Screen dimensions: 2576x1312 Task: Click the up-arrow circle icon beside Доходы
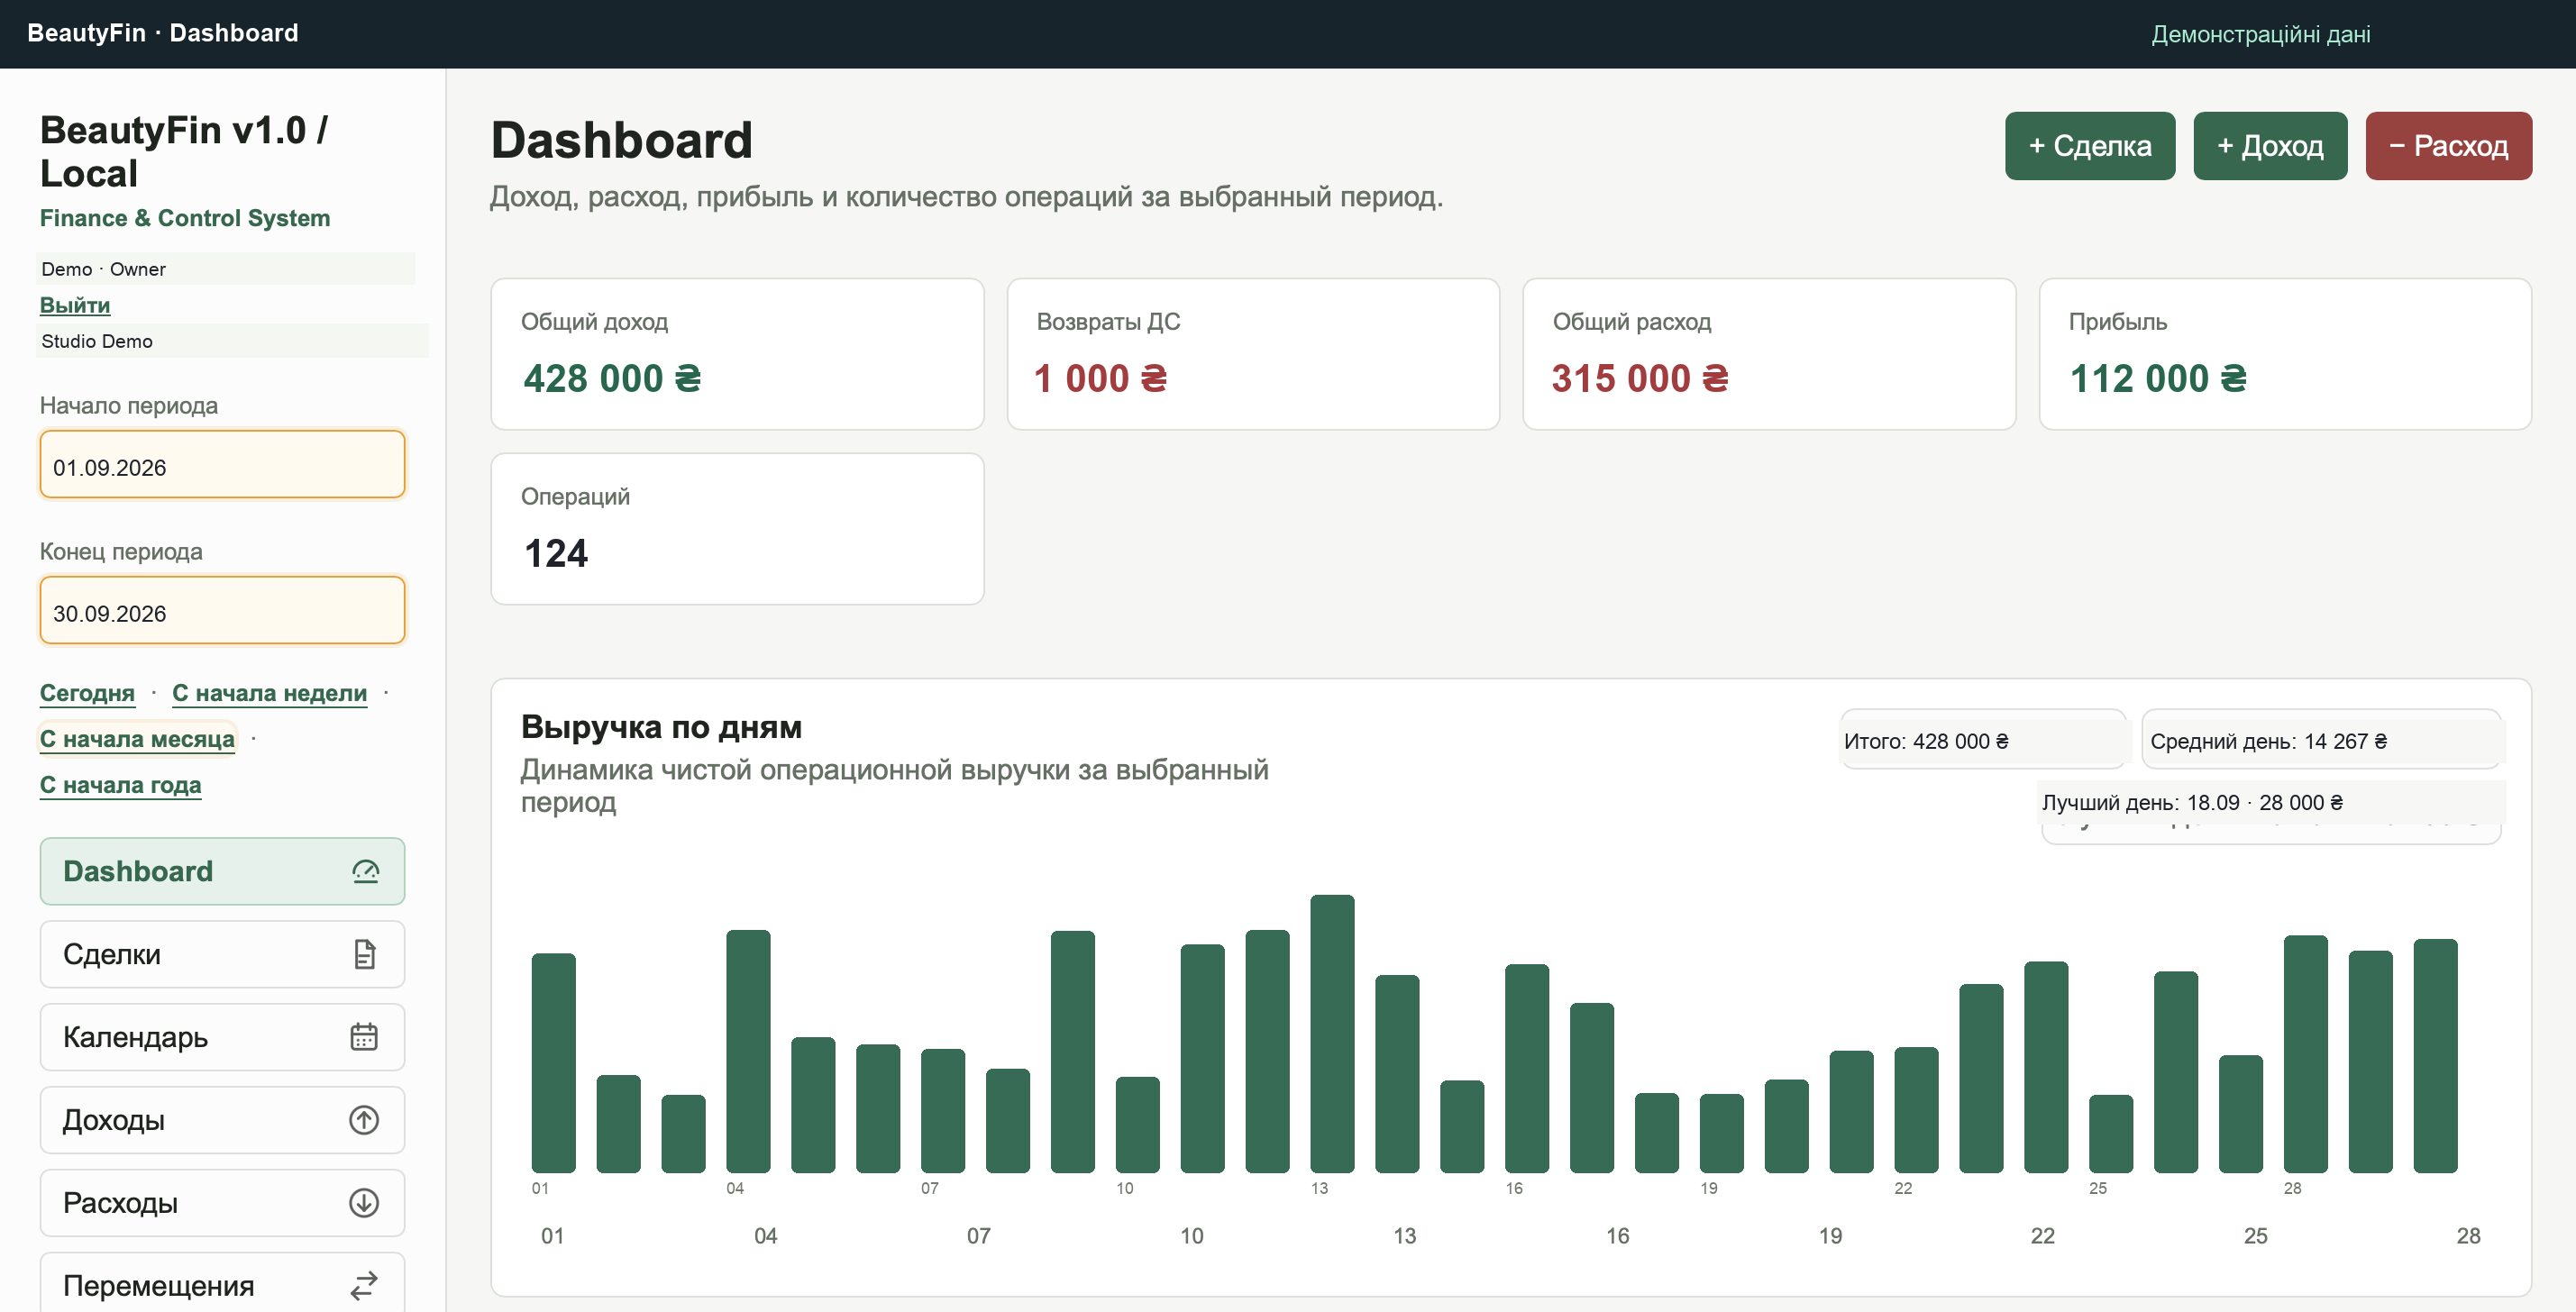pos(364,1120)
